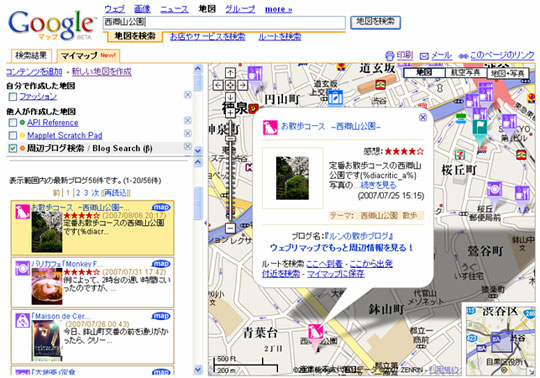Image resolution: width=540 pixels, height=378 pixels.
Task: Collapse the overview mini-map corner arrow
Action: pos(532,371)
